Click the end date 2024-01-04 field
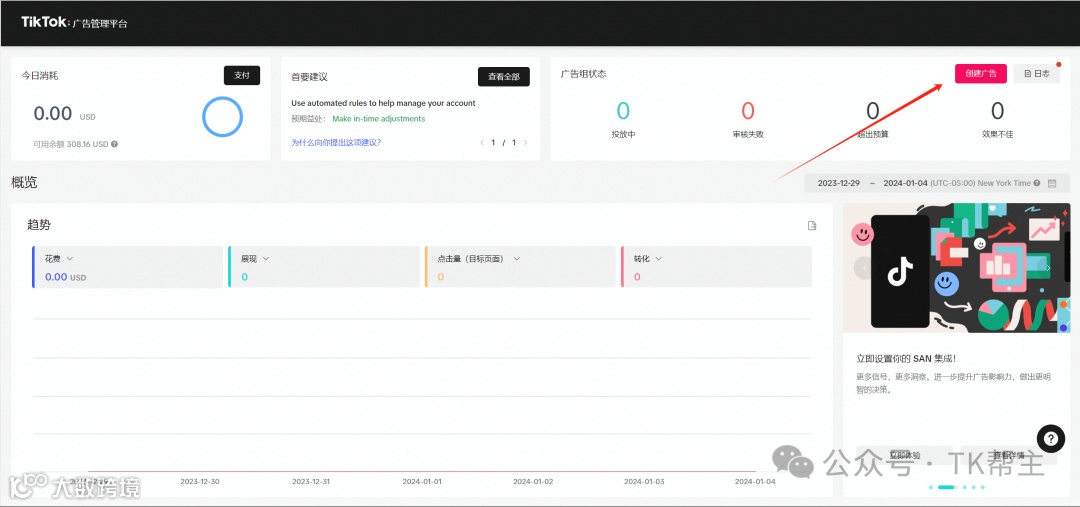This screenshot has height=507, width=1080. 905,183
